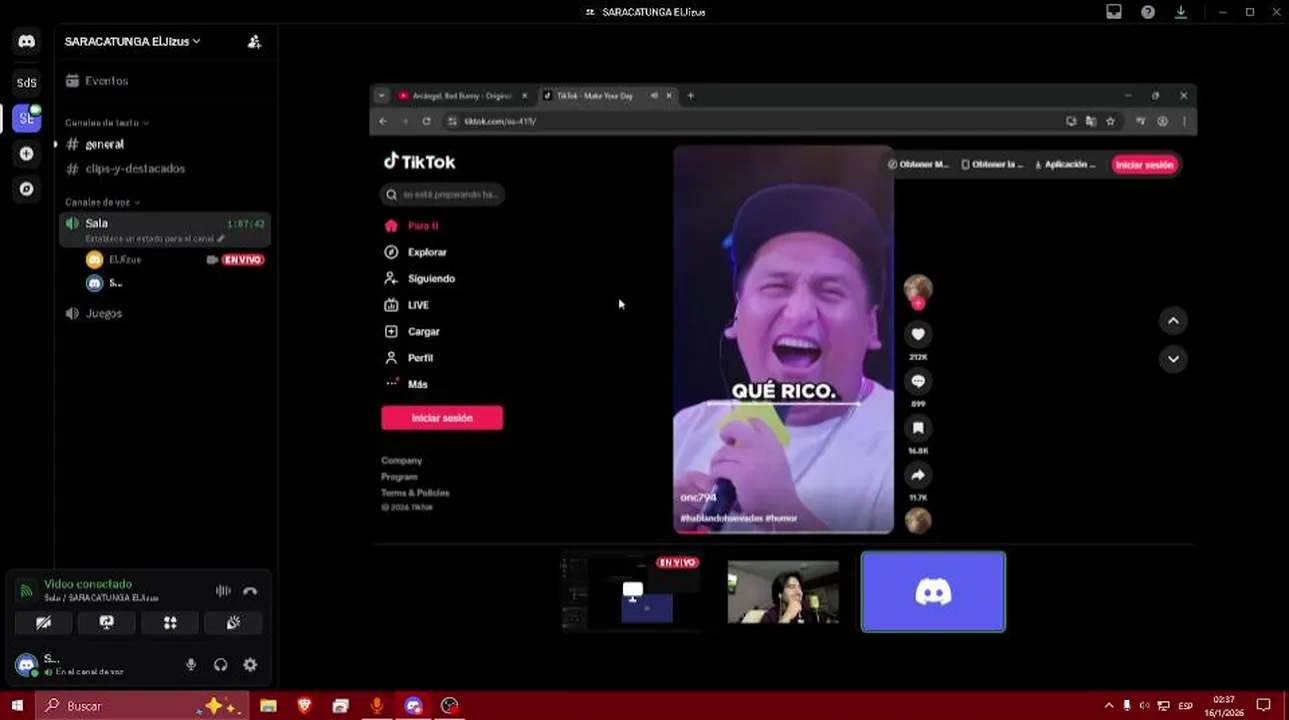The image size is (1289, 720).
Task: Reload the streamed browser page
Action: point(426,121)
